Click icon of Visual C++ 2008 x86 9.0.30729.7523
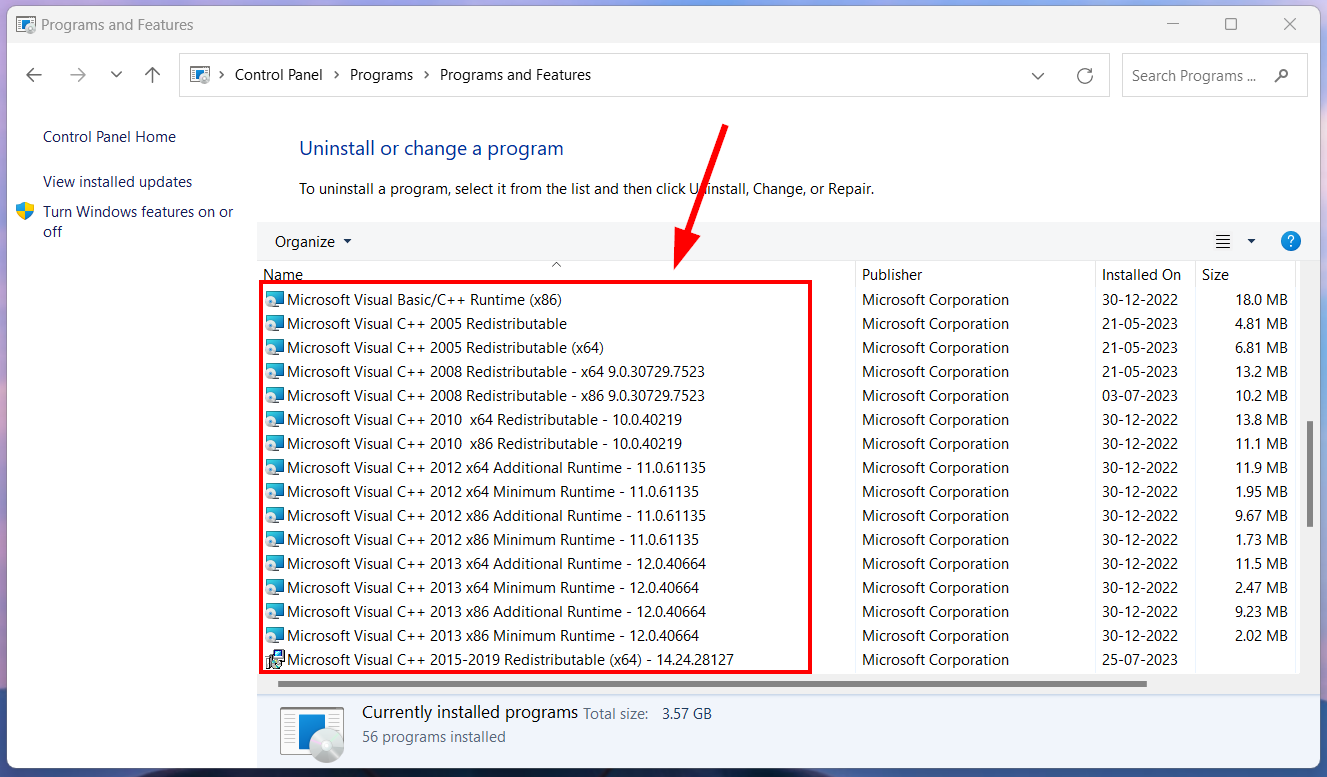This screenshot has width=1327, height=777. click(x=274, y=395)
